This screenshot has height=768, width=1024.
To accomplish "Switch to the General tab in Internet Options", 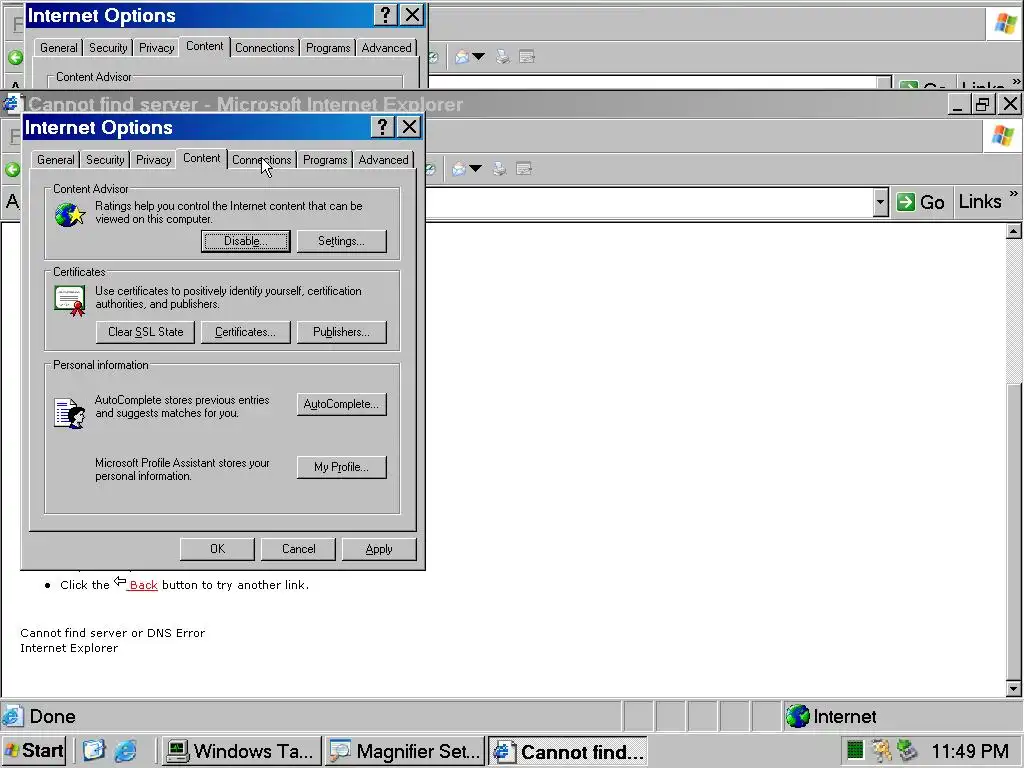I will (x=56, y=160).
